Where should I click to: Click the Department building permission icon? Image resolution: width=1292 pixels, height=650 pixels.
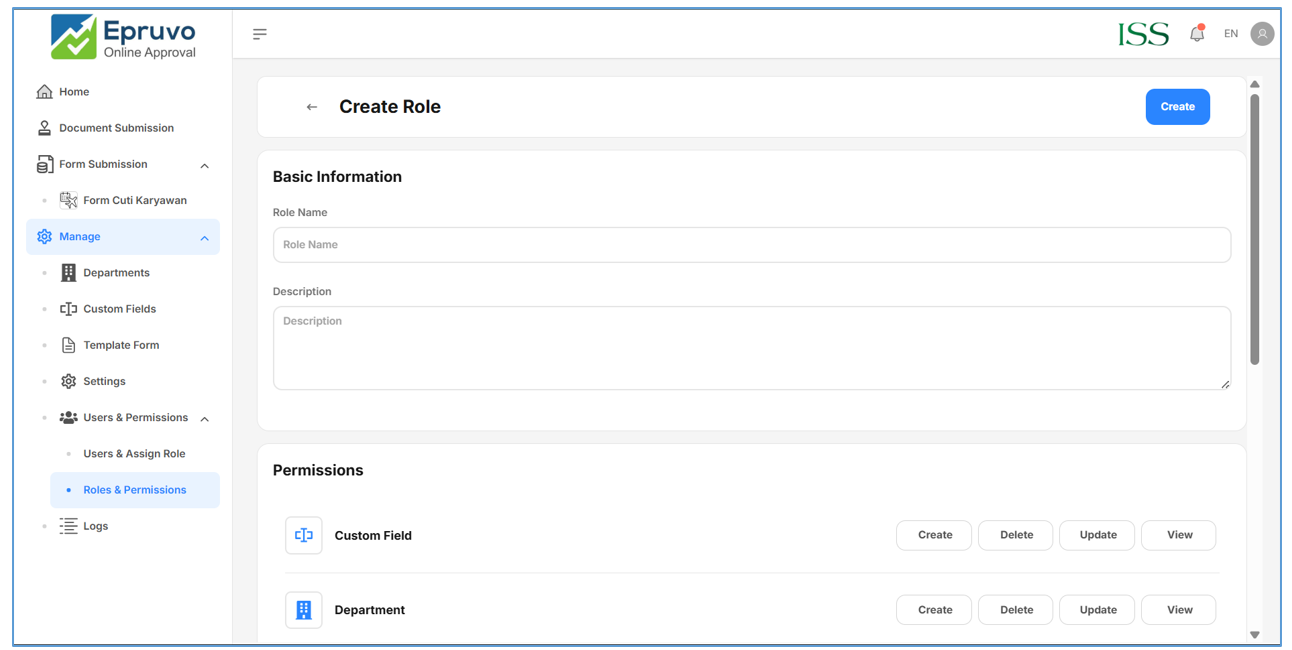click(304, 610)
